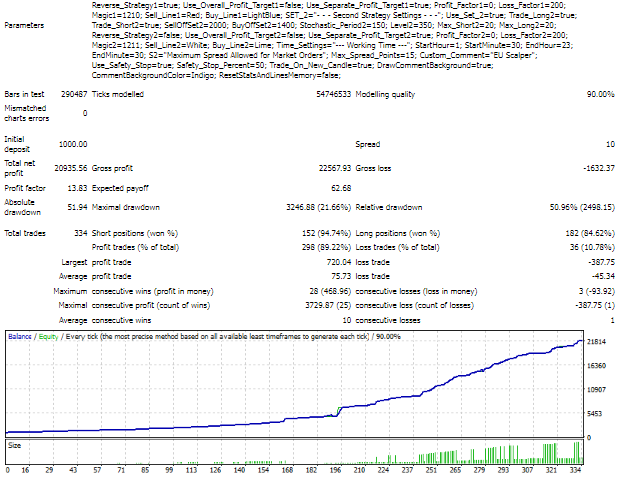
Task: Select the Total net profit value 20935.56
Action: tap(71, 168)
